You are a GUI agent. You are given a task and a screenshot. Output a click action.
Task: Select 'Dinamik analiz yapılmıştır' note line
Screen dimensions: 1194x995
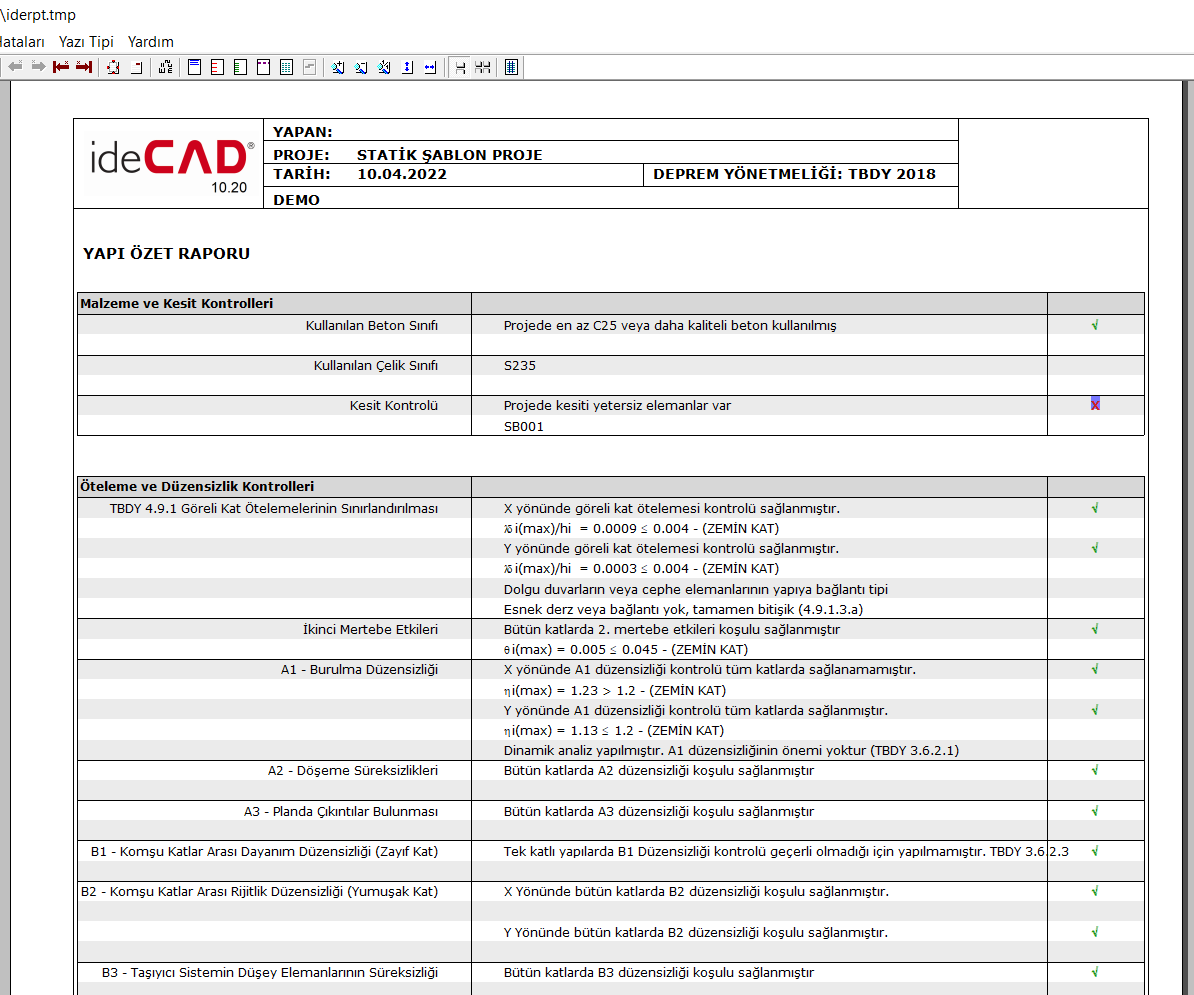(x=731, y=751)
